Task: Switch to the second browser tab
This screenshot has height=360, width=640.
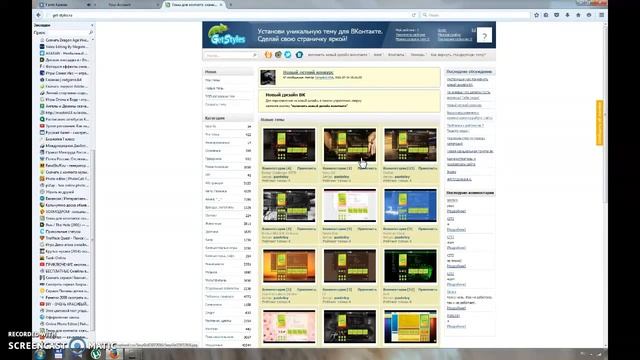Action: tap(131, 4)
